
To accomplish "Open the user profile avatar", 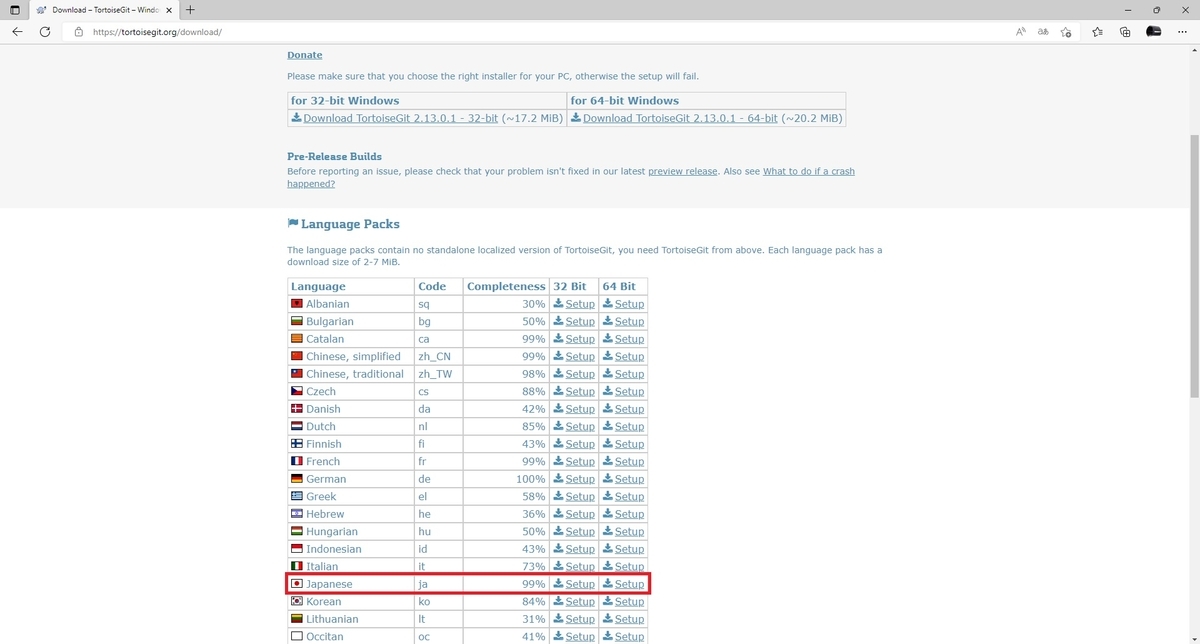I will click(x=1153, y=32).
